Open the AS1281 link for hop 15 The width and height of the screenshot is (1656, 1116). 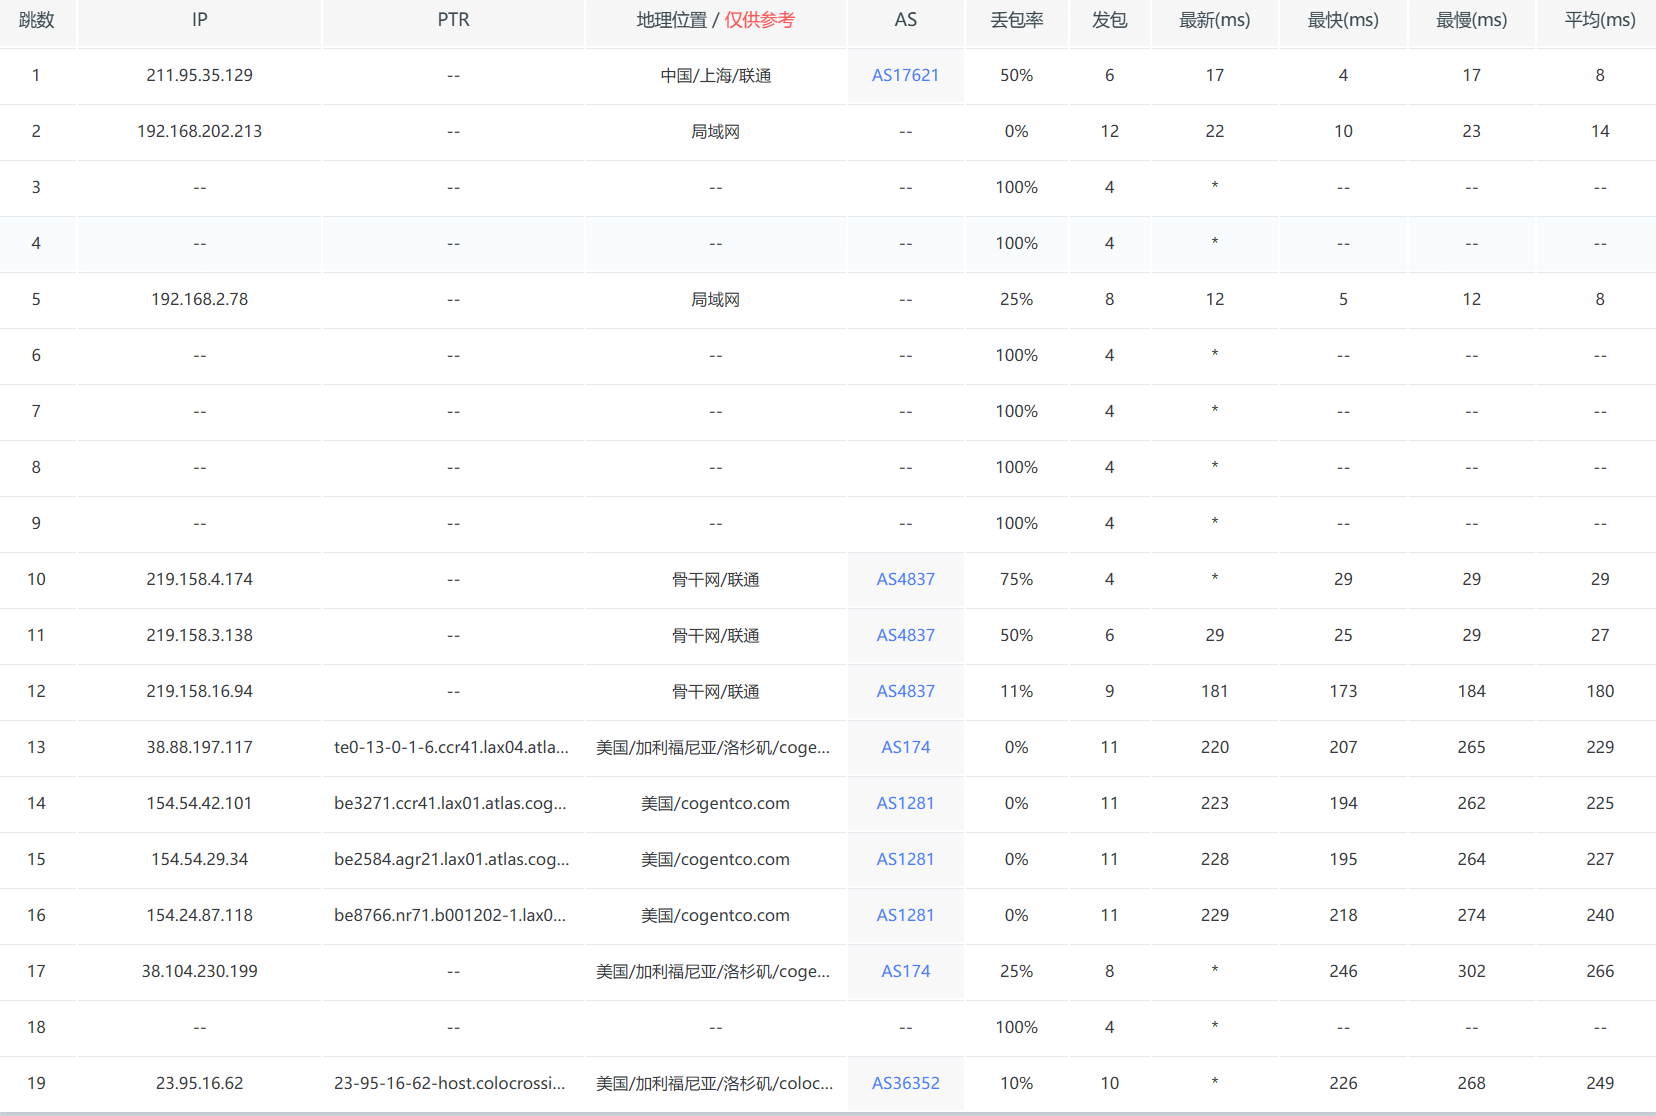tap(905, 859)
